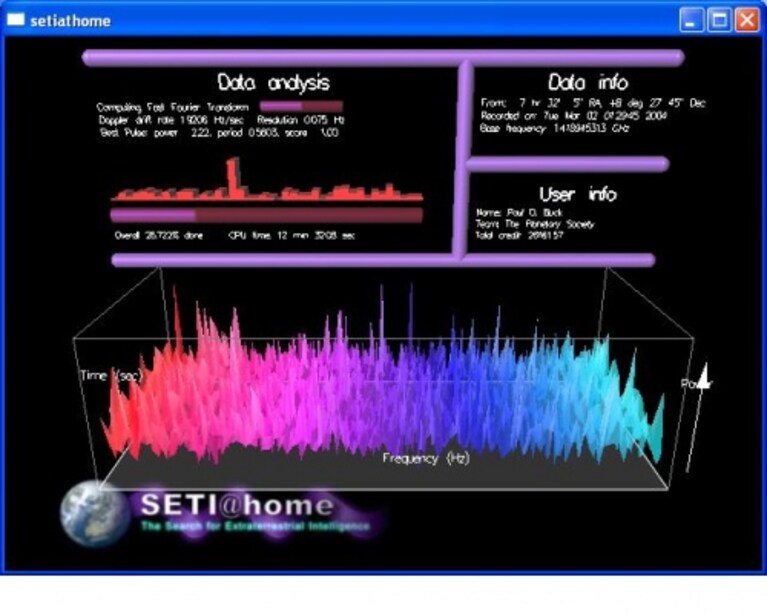The image size is (767, 614).
Task: Click the SETI@home logo text
Action: tap(238, 504)
